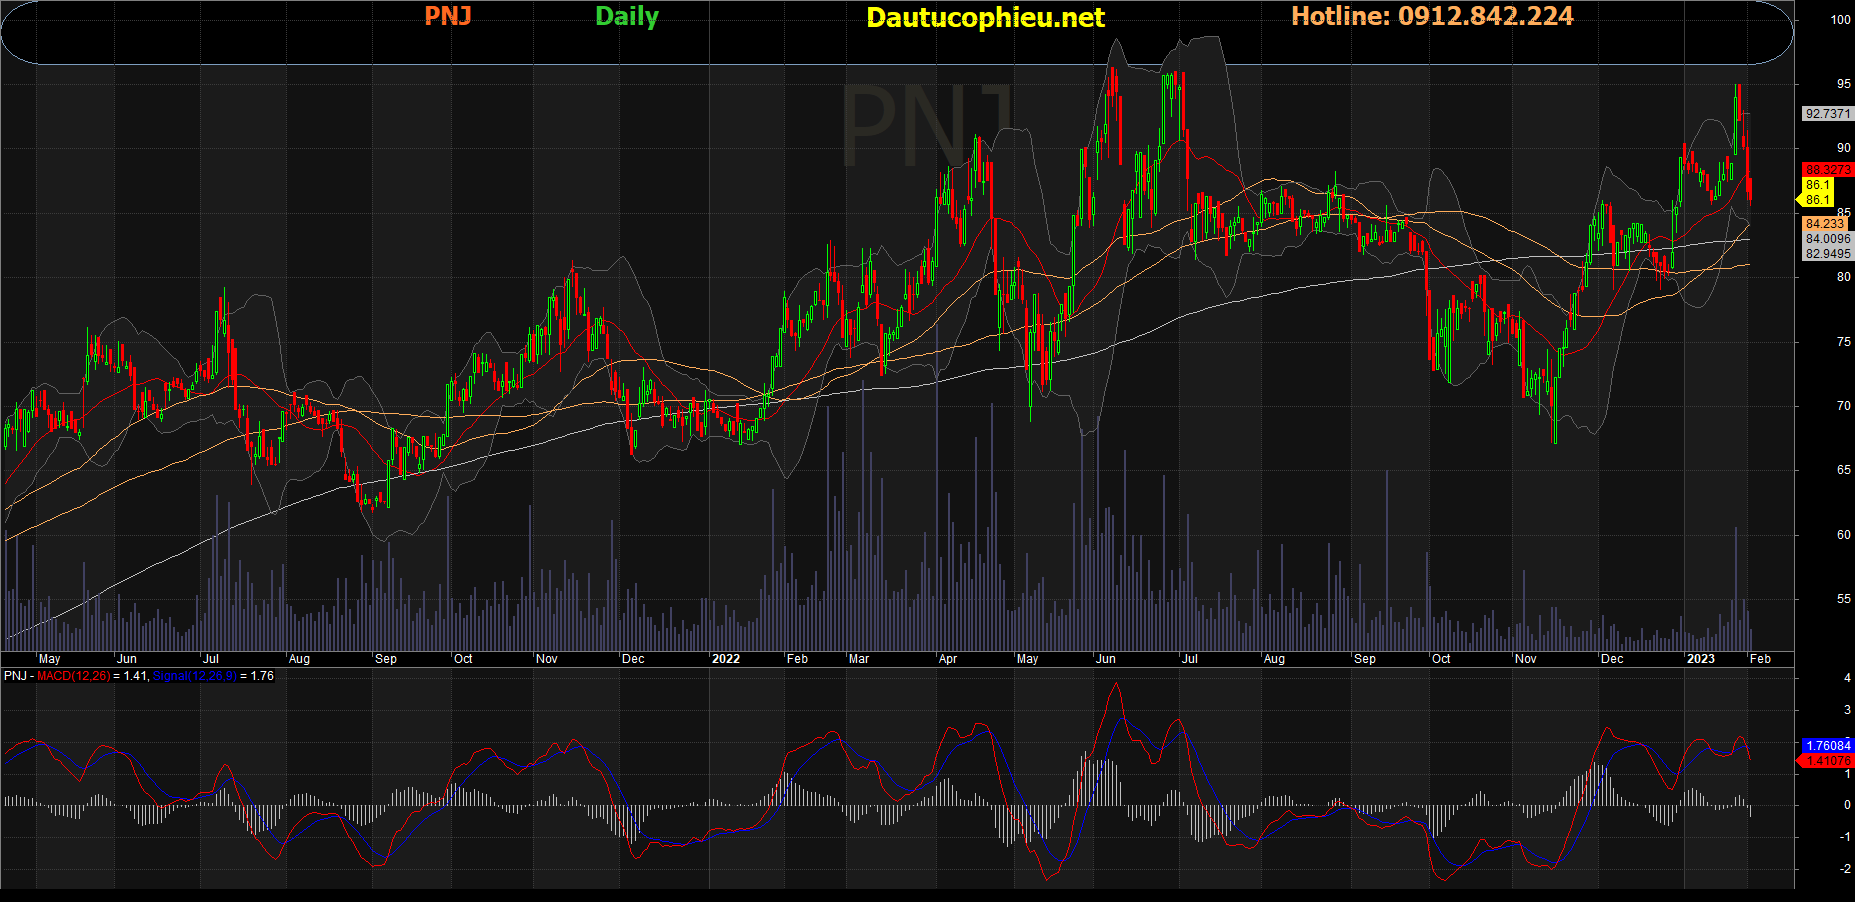The height and width of the screenshot is (902, 1855).
Task: Jump to the 2023 marker on time axis
Action: point(1700,659)
